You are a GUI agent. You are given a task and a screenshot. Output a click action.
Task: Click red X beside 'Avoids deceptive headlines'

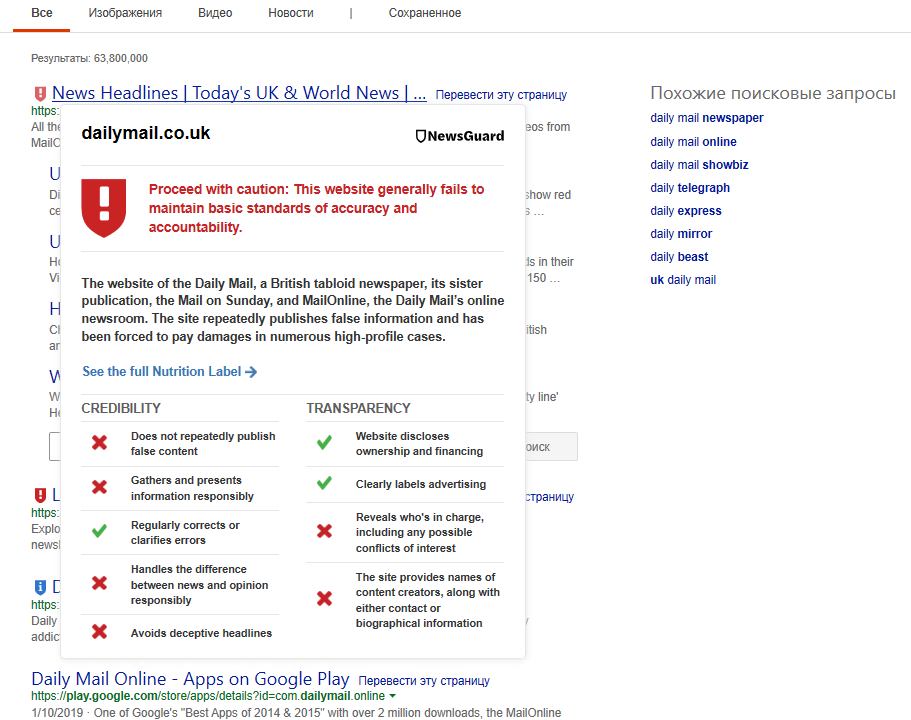(99, 632)
